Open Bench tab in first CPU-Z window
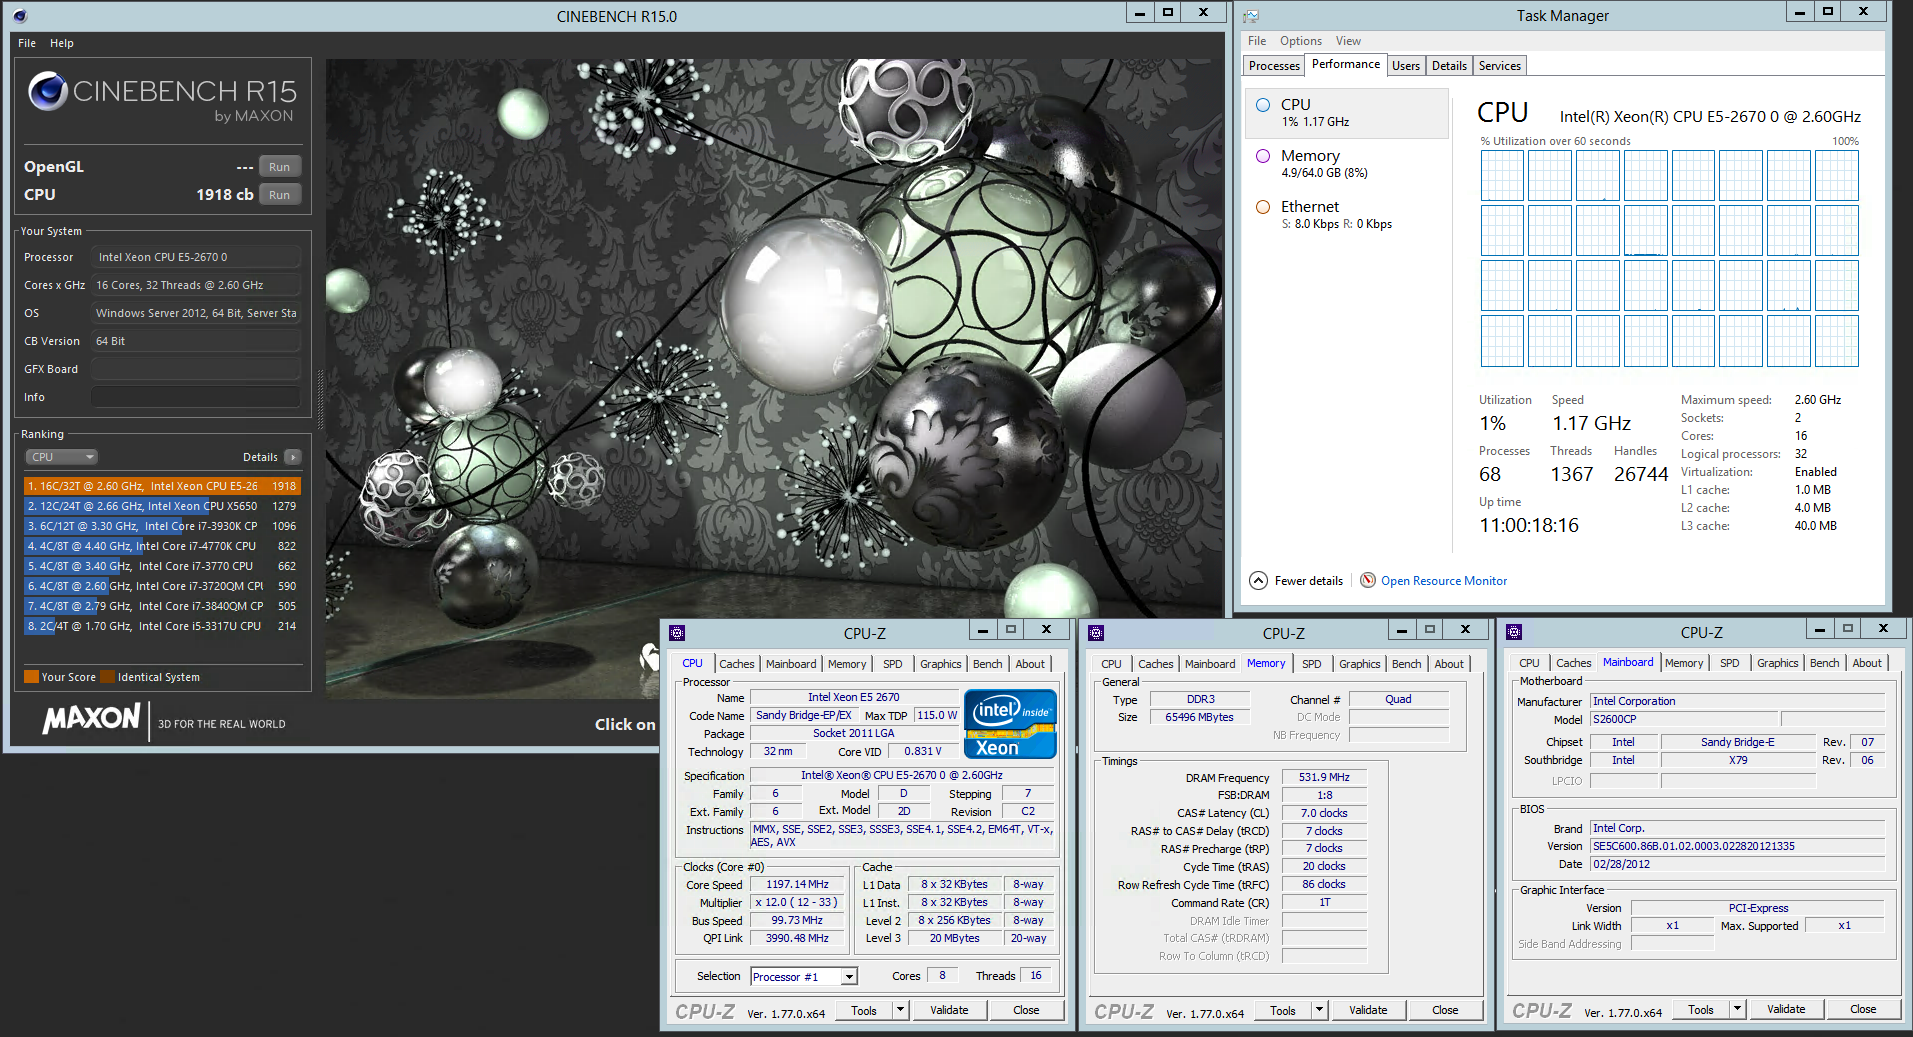1913x1037 pixels. (x=987, y=664)
